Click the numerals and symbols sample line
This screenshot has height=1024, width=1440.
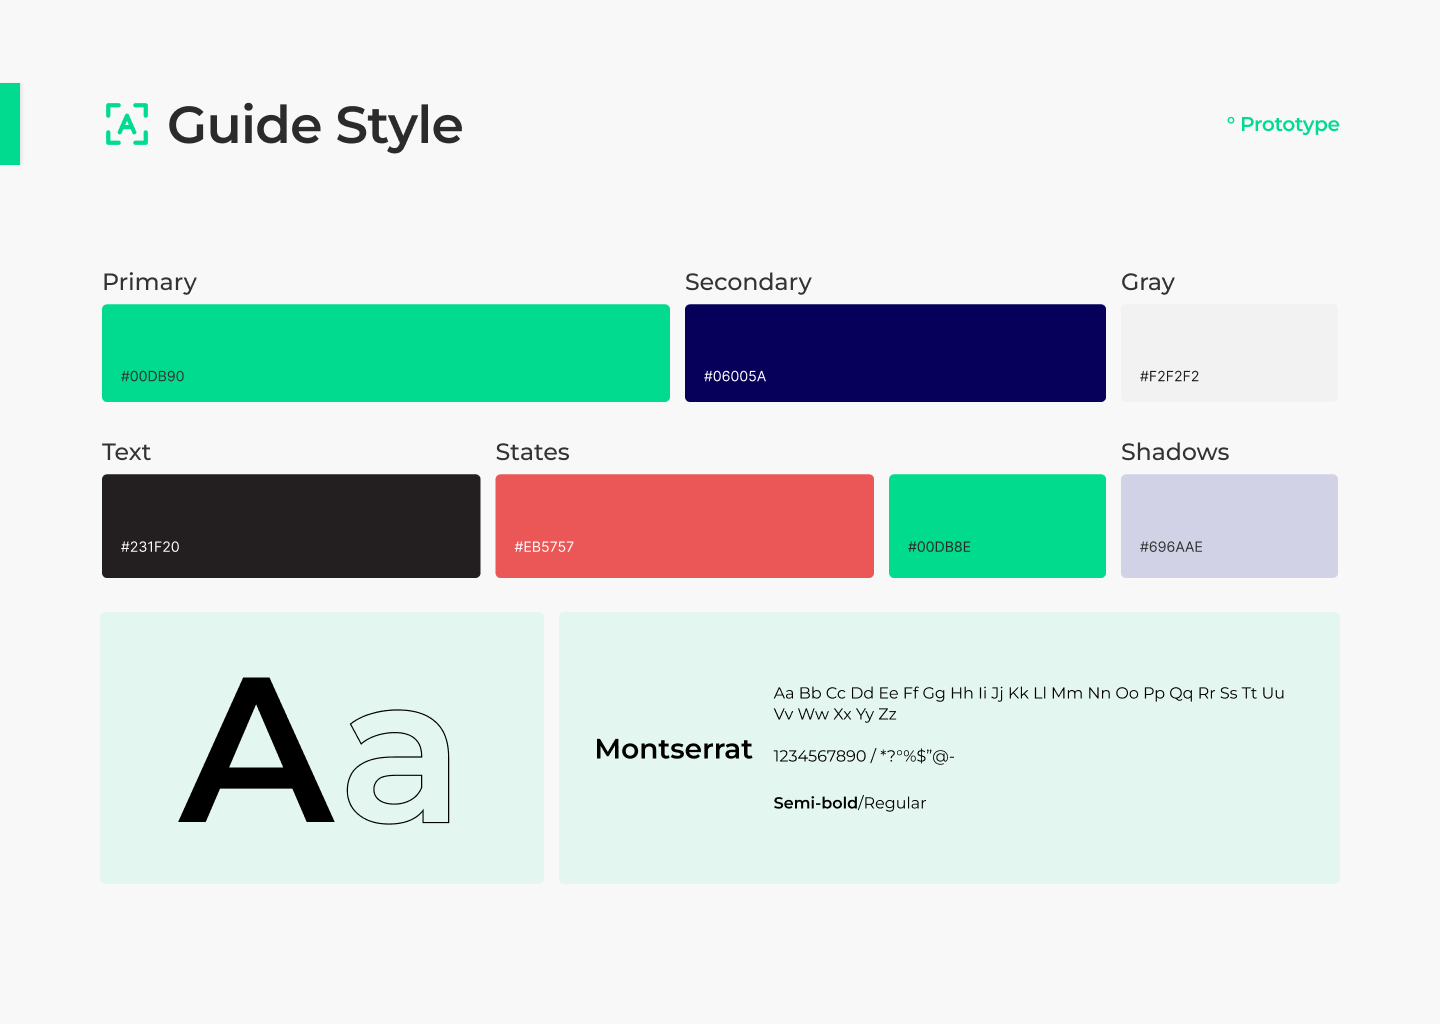pyautogui.click(x=864, y=756)
